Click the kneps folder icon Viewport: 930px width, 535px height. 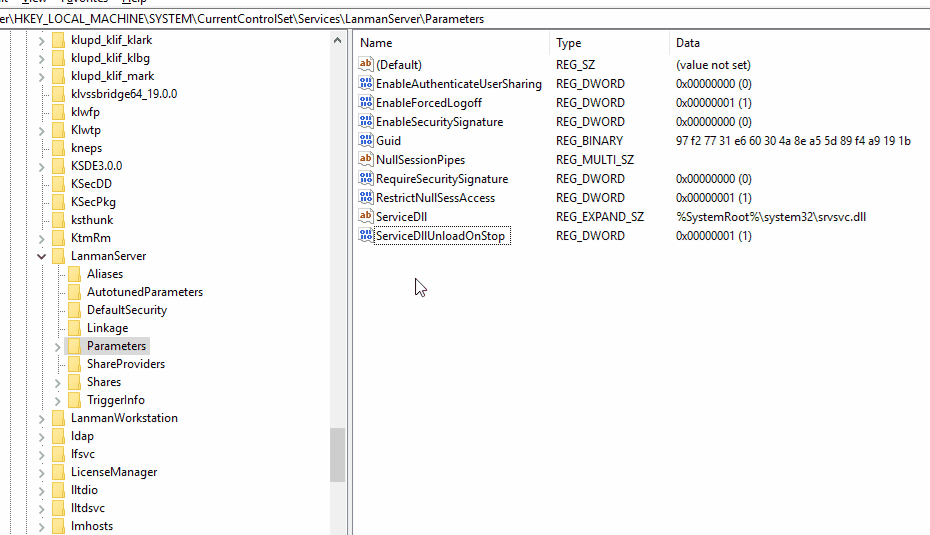coord(58,148)
